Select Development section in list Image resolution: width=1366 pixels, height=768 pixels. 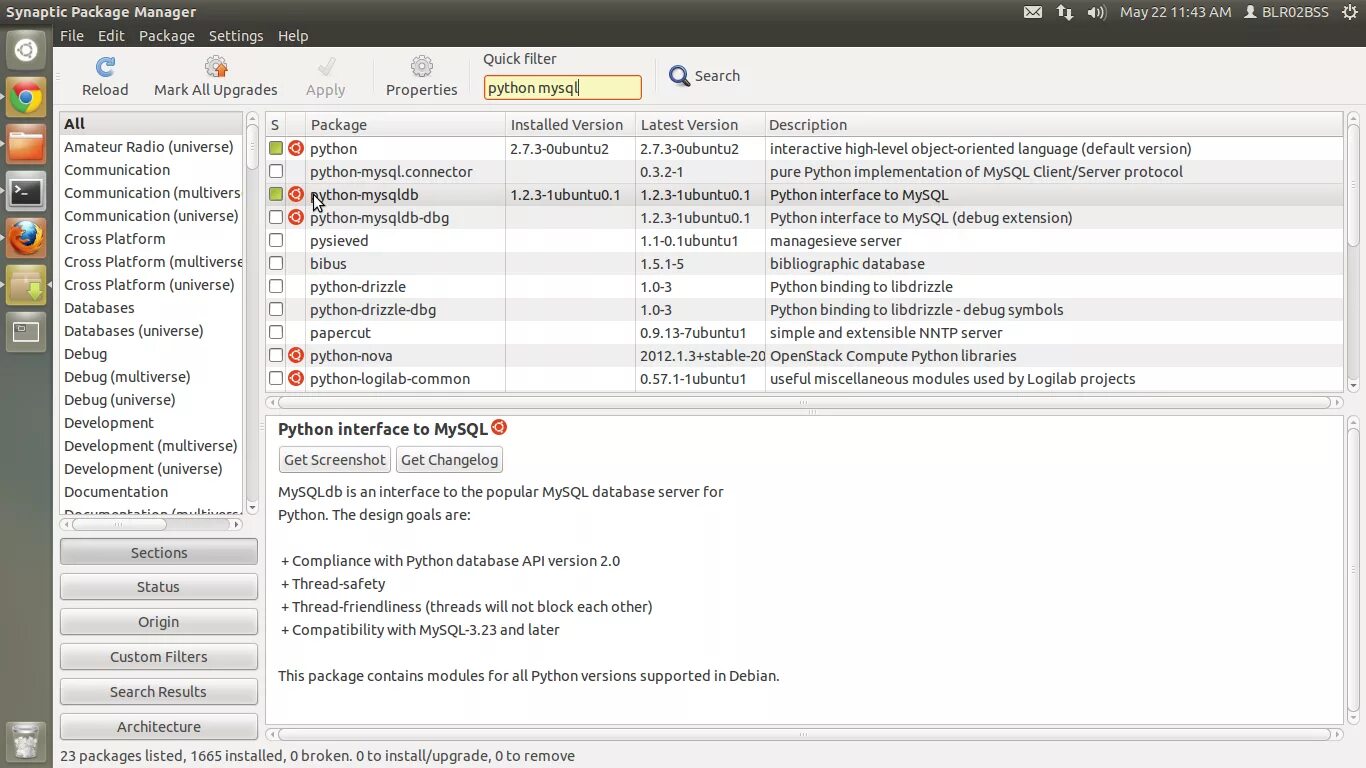109,423
